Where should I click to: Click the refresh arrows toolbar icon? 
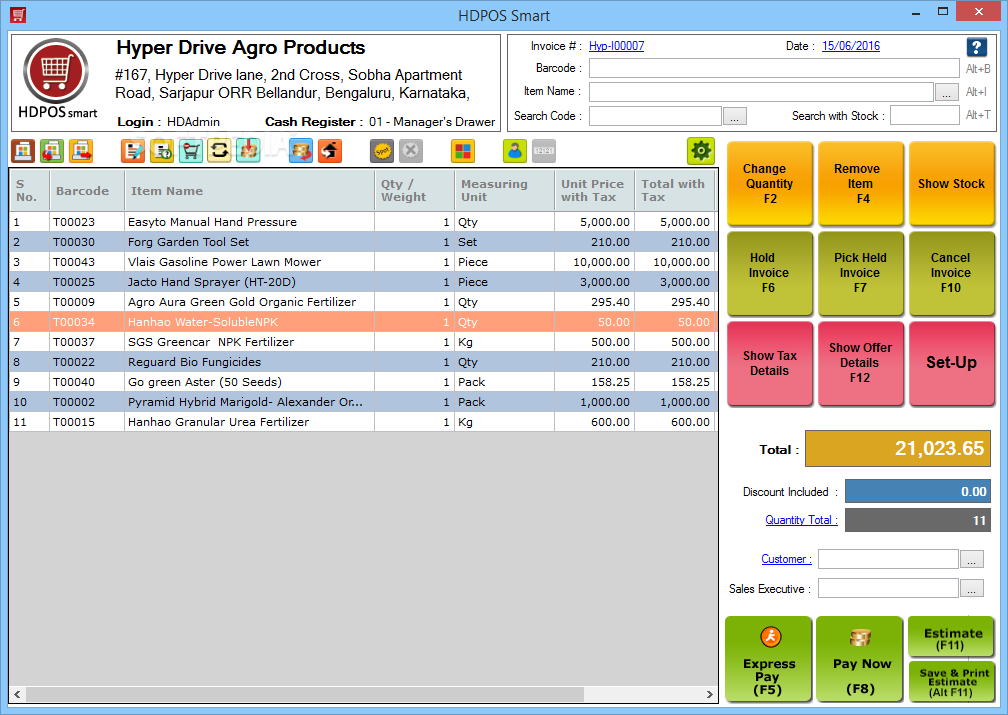[219, 151]
